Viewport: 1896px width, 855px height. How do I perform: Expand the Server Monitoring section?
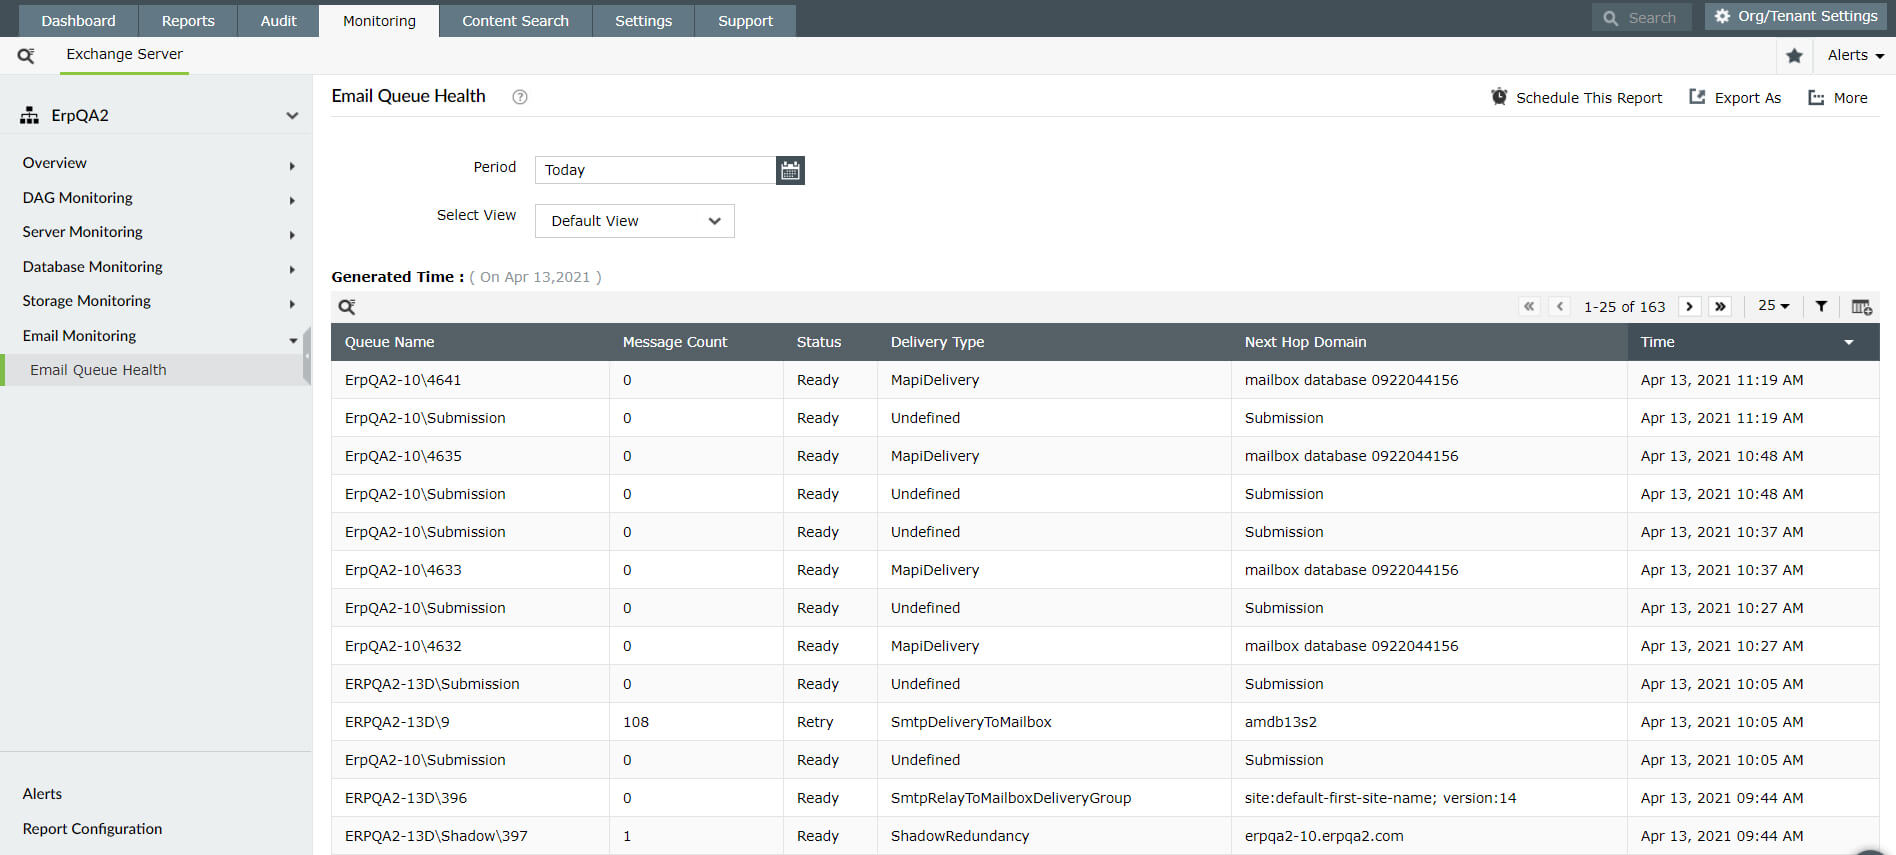(x=292, y=235)
